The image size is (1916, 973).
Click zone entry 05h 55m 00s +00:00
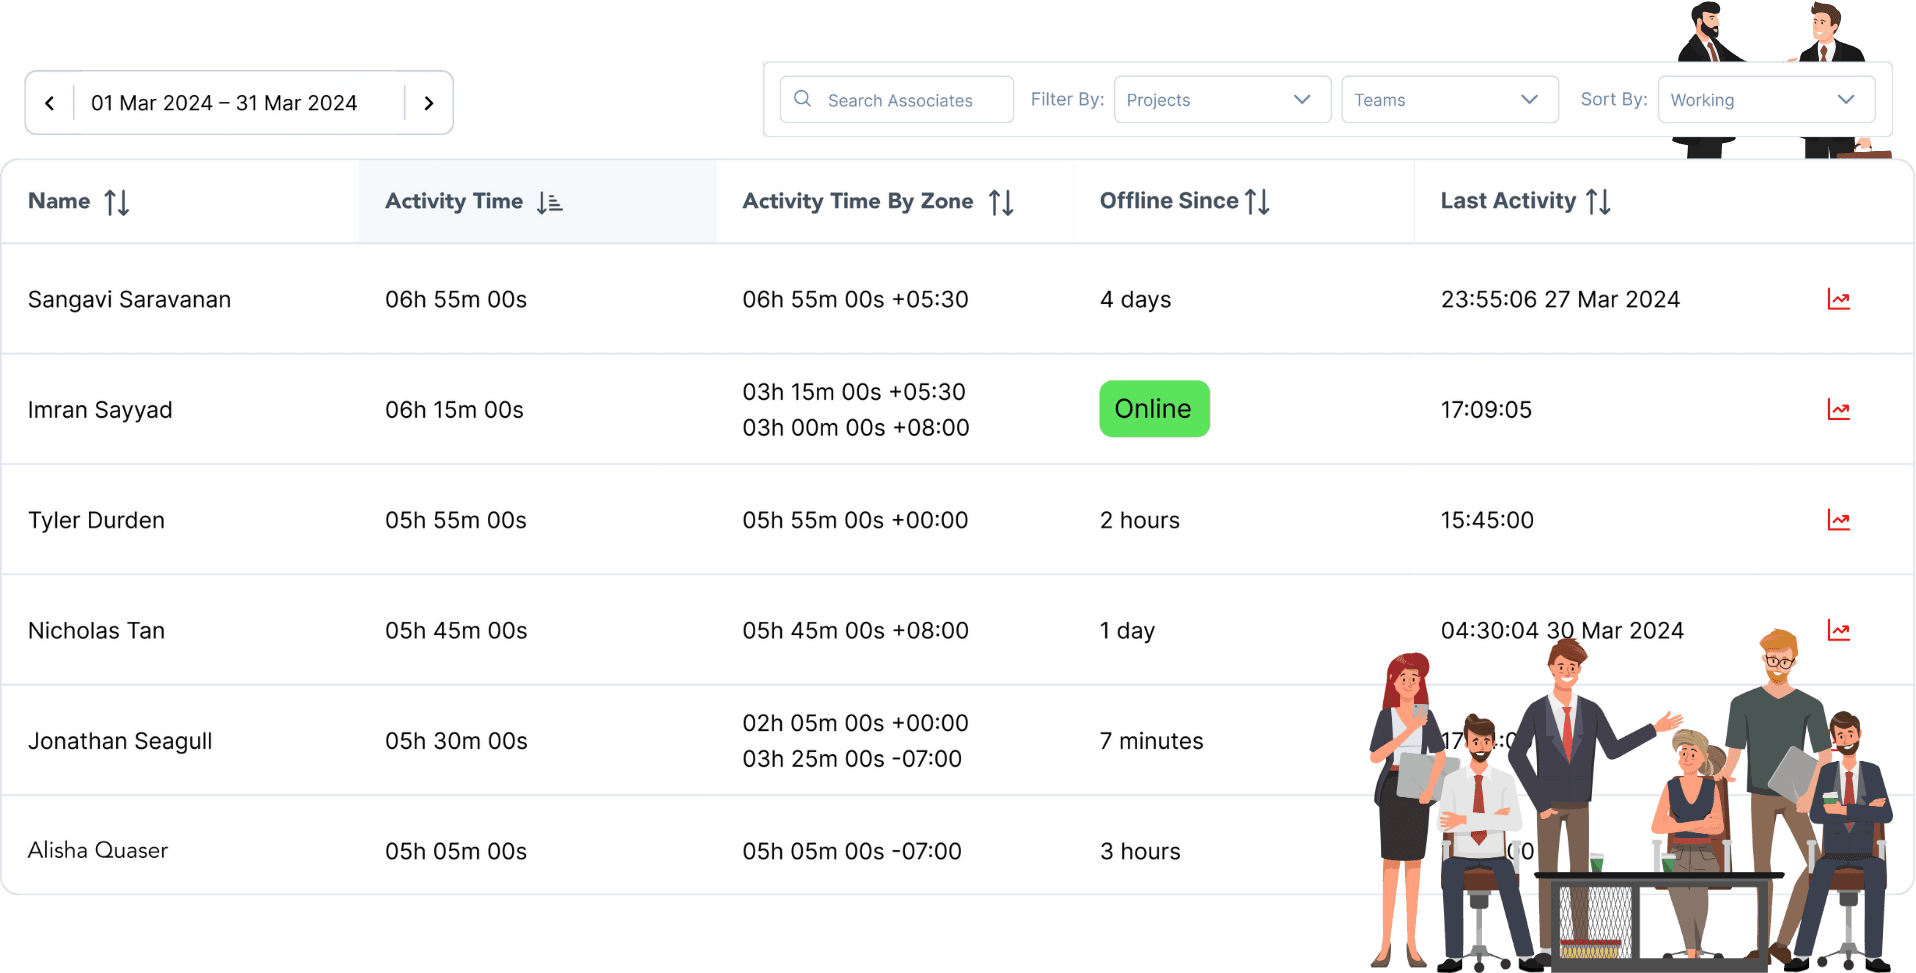click(x=855, y=520)
